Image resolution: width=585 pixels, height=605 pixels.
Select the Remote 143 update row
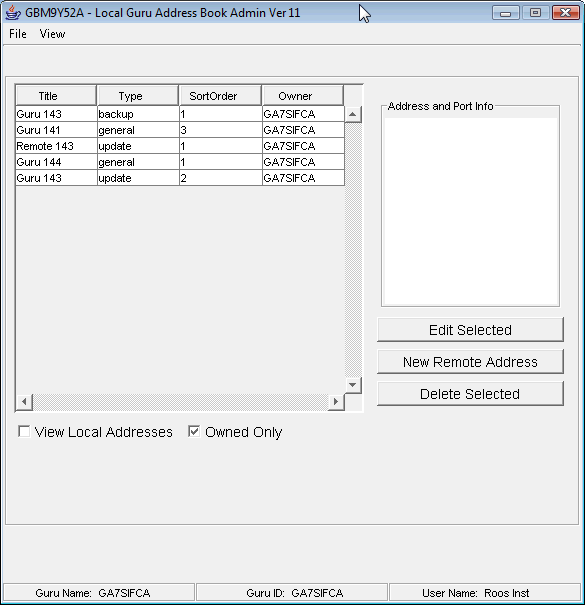point(180,146)
